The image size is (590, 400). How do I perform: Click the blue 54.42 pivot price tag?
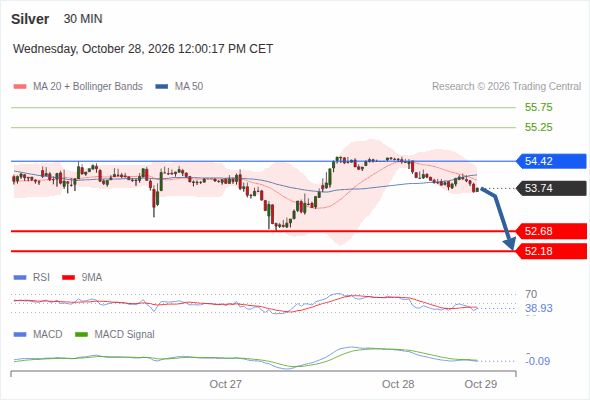pyautogui.click(x=551, y=161)
